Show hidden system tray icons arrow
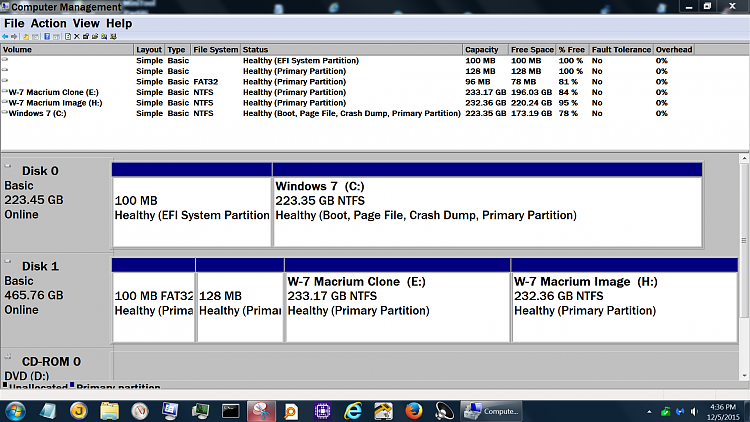 tap(649, 411)
